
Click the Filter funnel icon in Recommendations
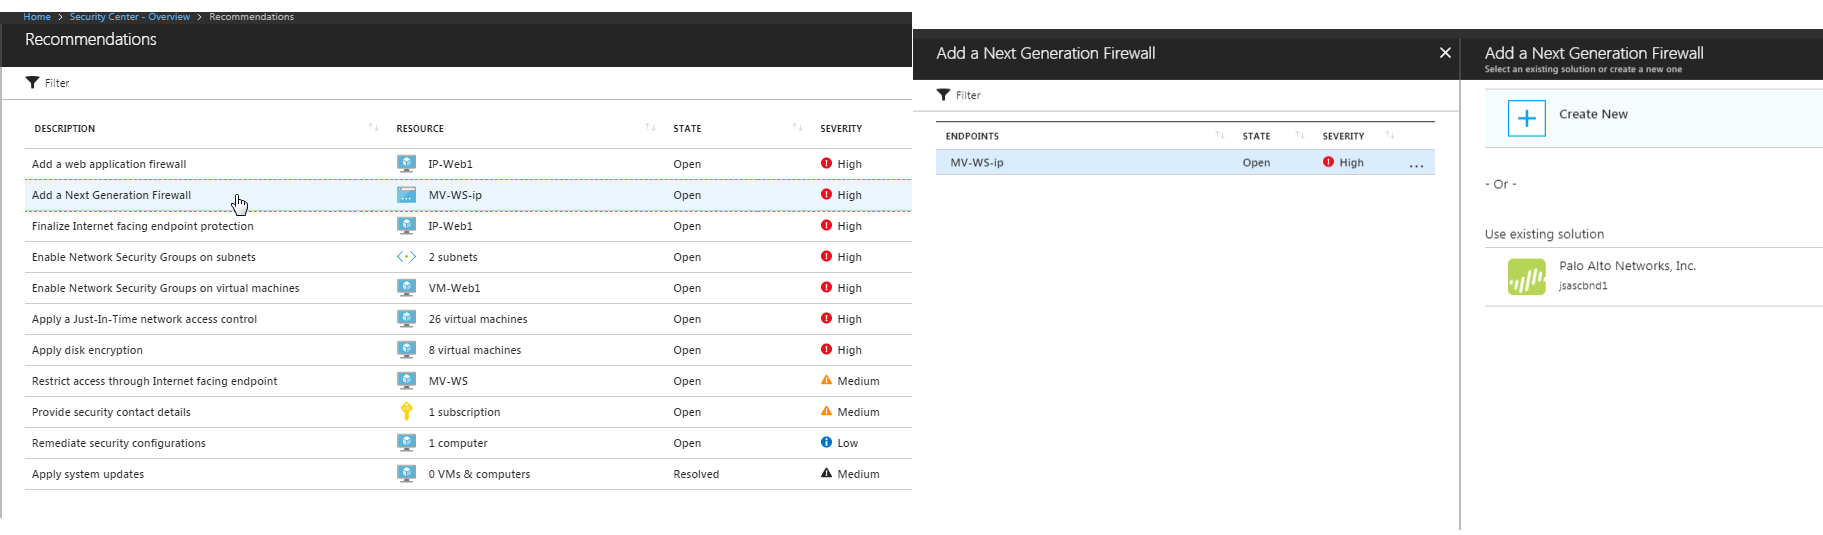pos(32,83)
